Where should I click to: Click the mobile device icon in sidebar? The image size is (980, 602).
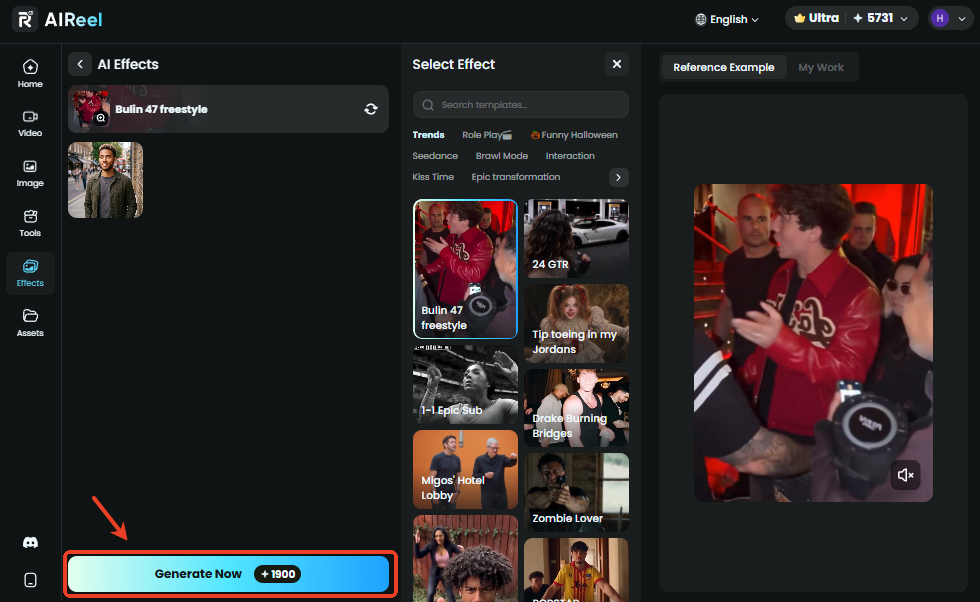[30, 580]
